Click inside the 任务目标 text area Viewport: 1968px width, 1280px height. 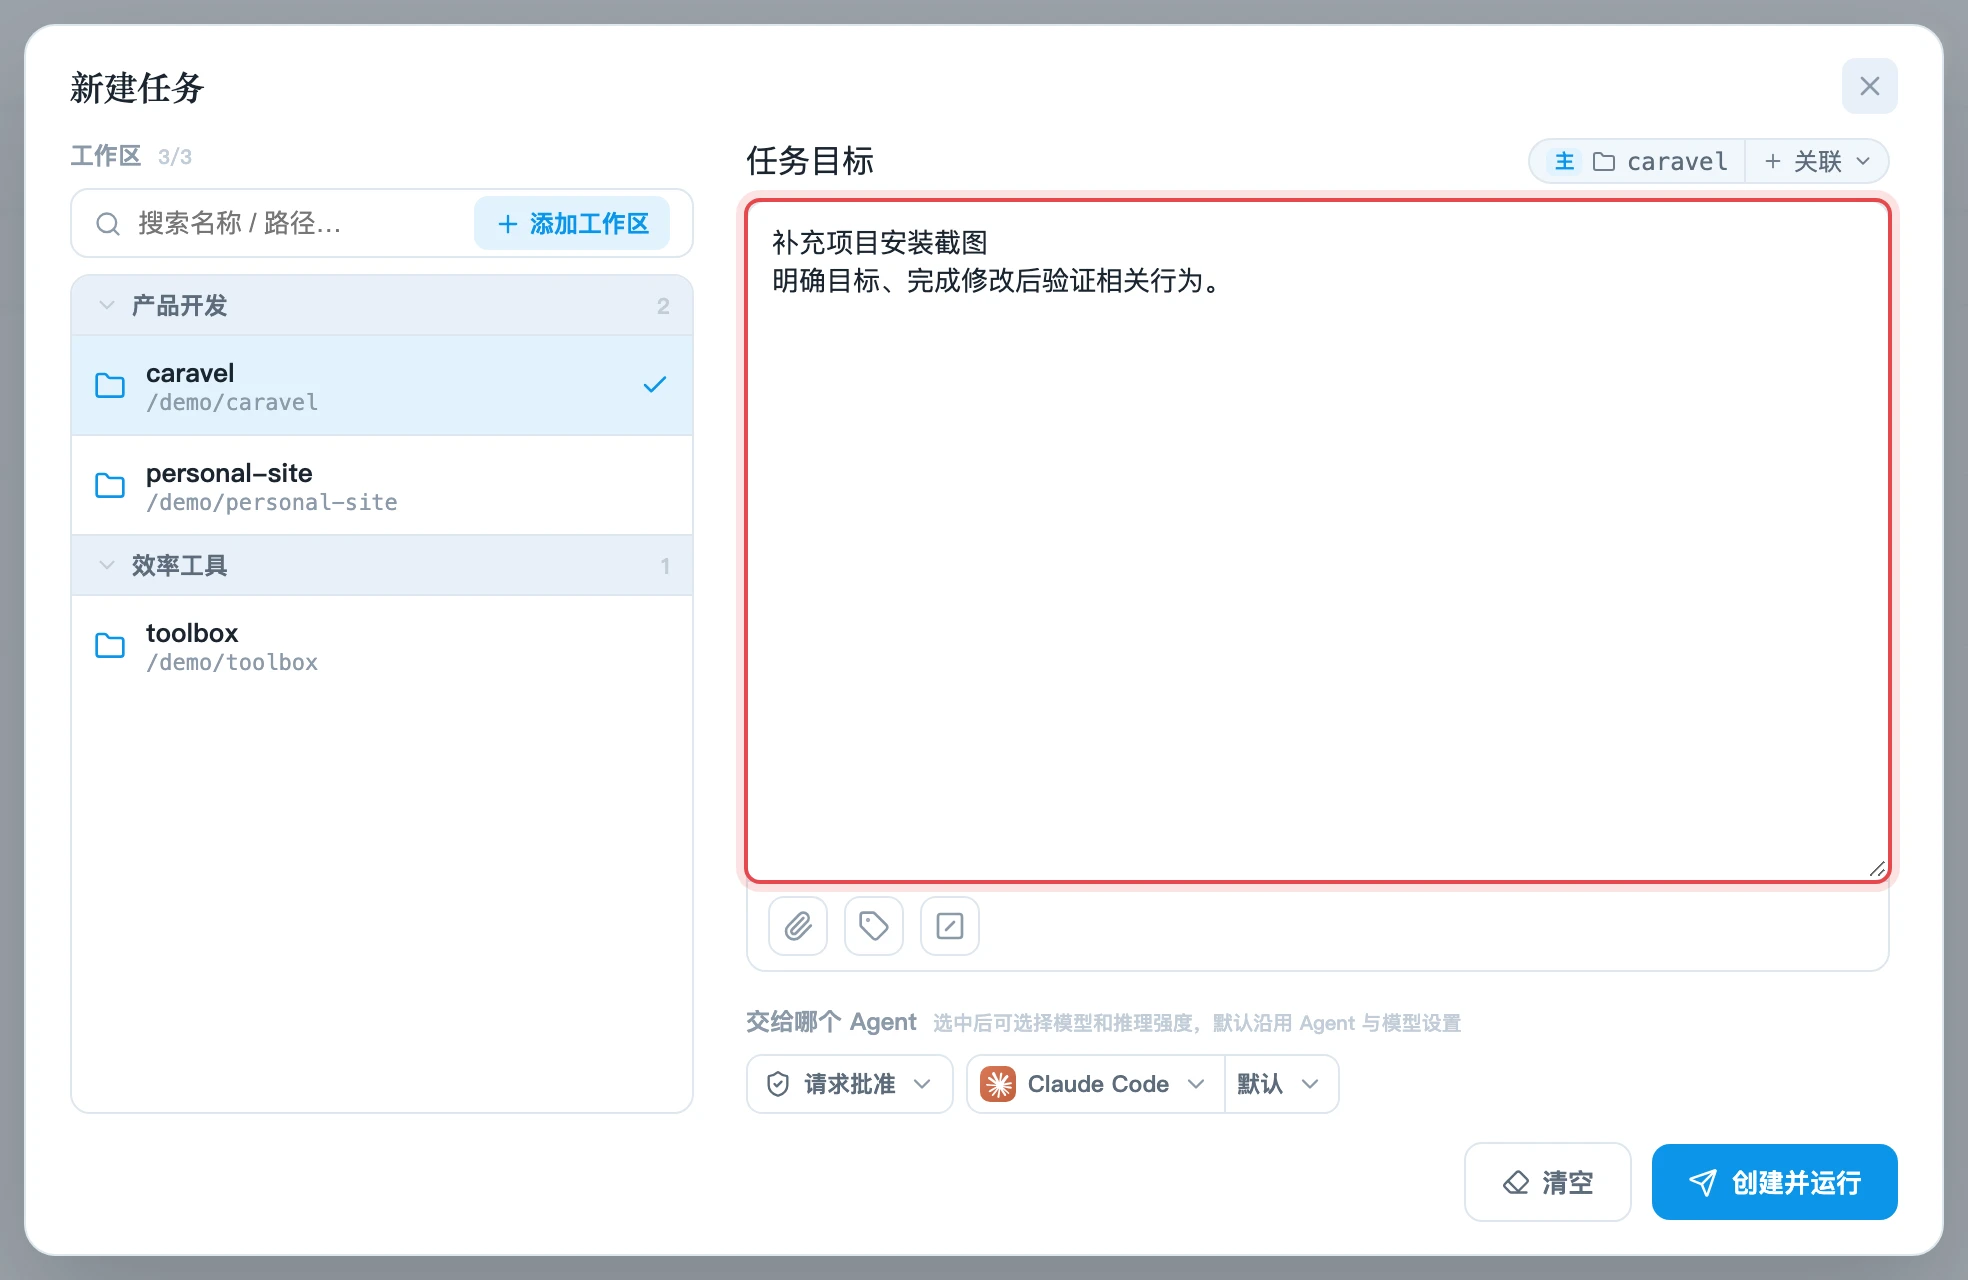coord(1318,541)
